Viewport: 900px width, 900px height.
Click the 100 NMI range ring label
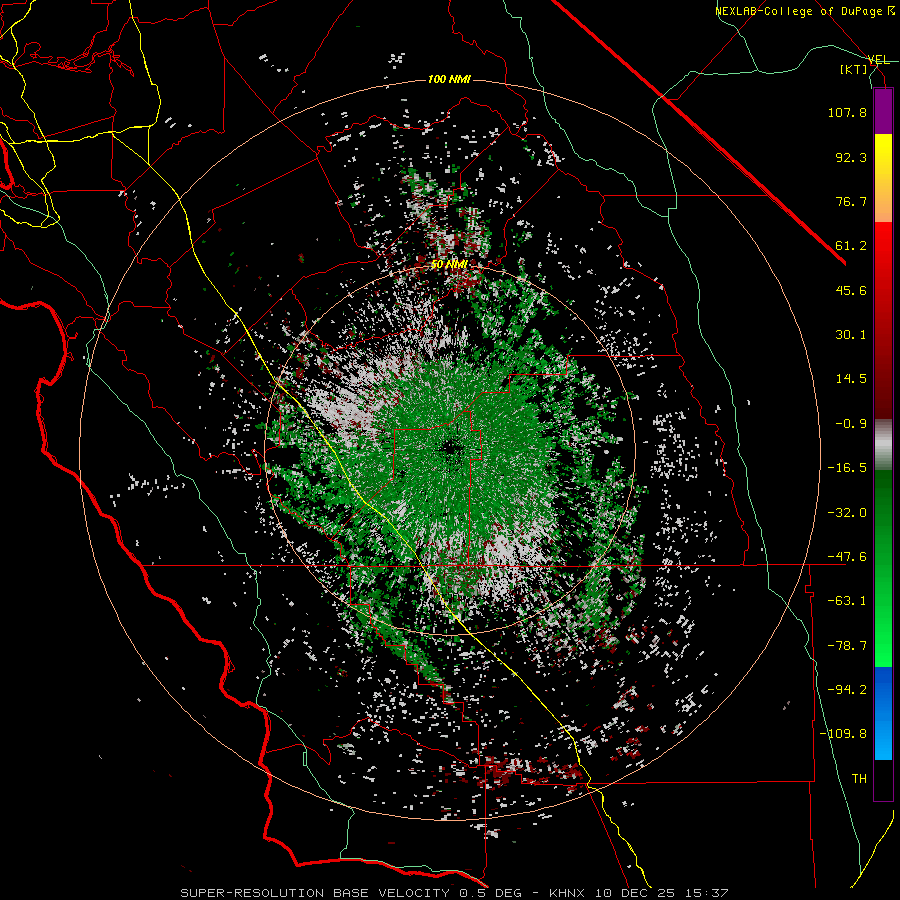point(449,79)
